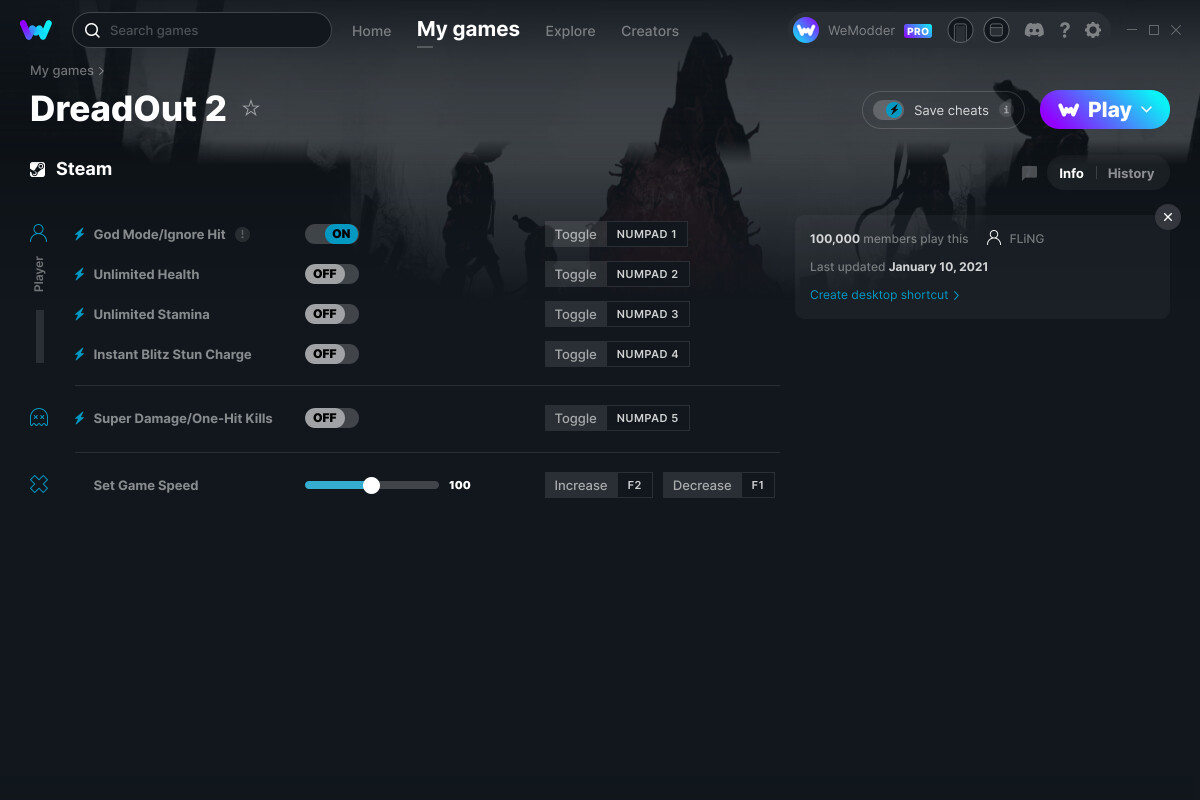The width and height of the screenshot is (1200, 800).
Task: Click NUMPAD 3 hotkey for Unlimited Stamina
Action: pos(647,314)
